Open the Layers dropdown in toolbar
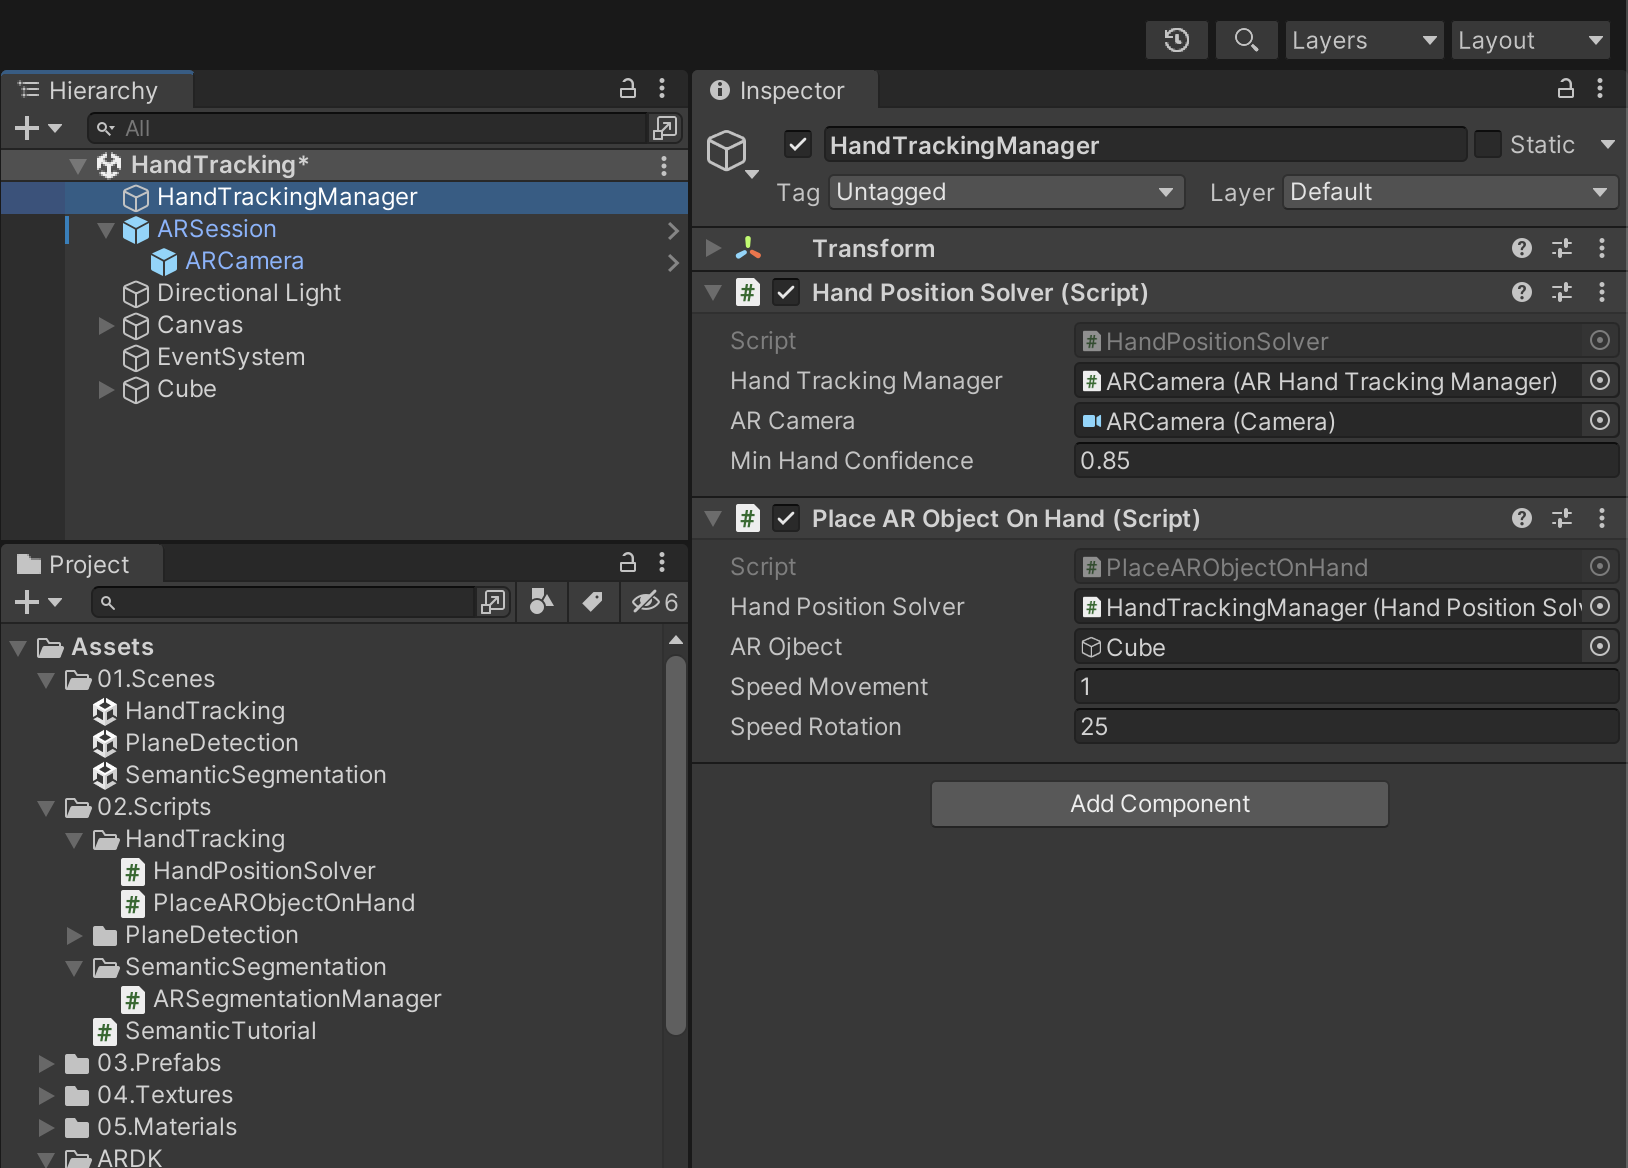The width and height of the screenshot is (1628, 1168). 1363,40
